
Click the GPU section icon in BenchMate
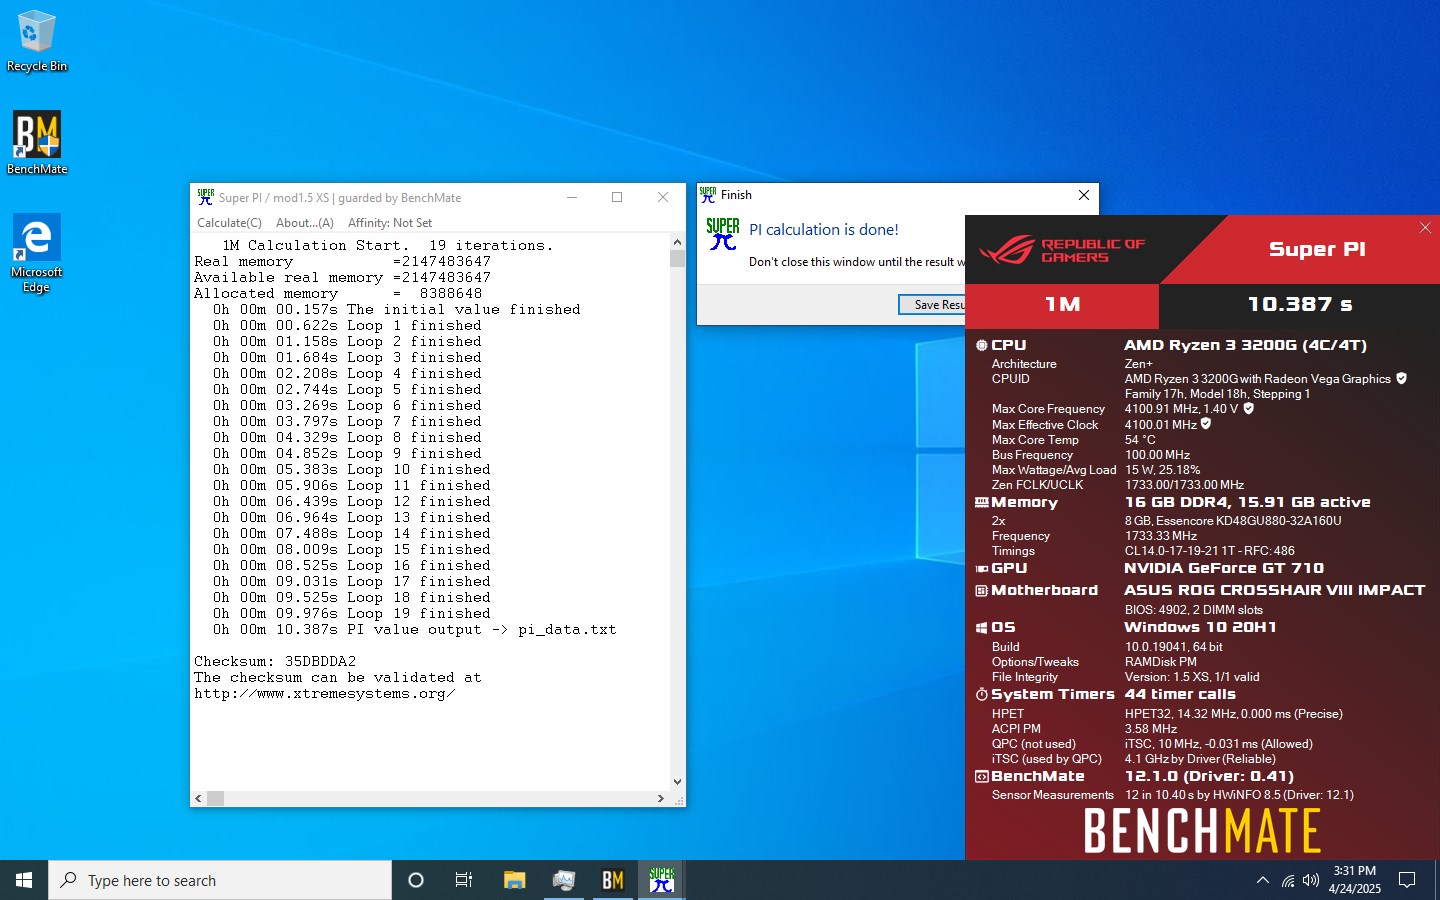click(x=981, y=568)
